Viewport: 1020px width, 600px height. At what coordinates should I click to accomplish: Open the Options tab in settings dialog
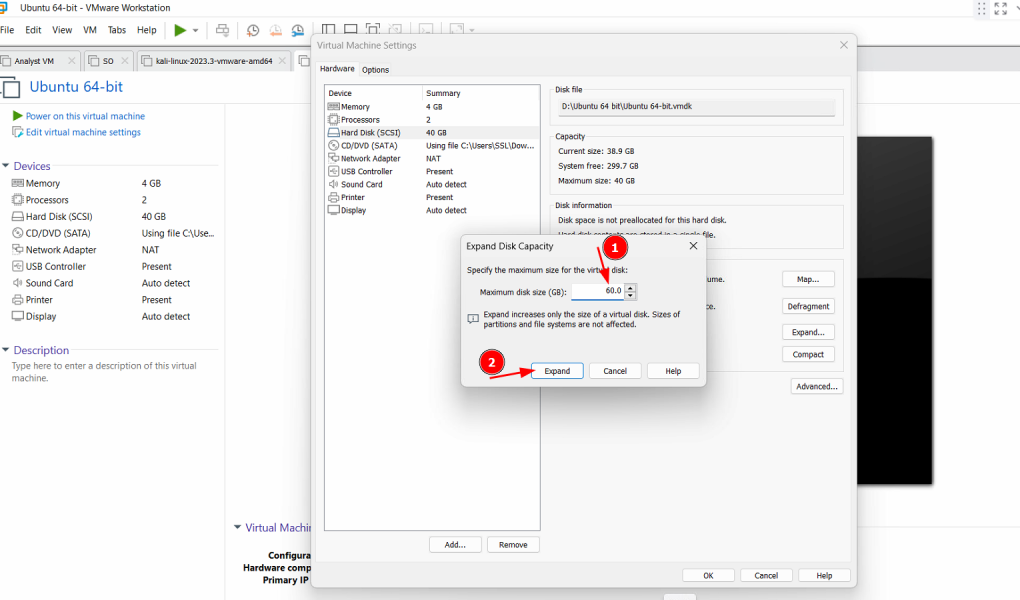pyautogui.click(x=375, y=70)
